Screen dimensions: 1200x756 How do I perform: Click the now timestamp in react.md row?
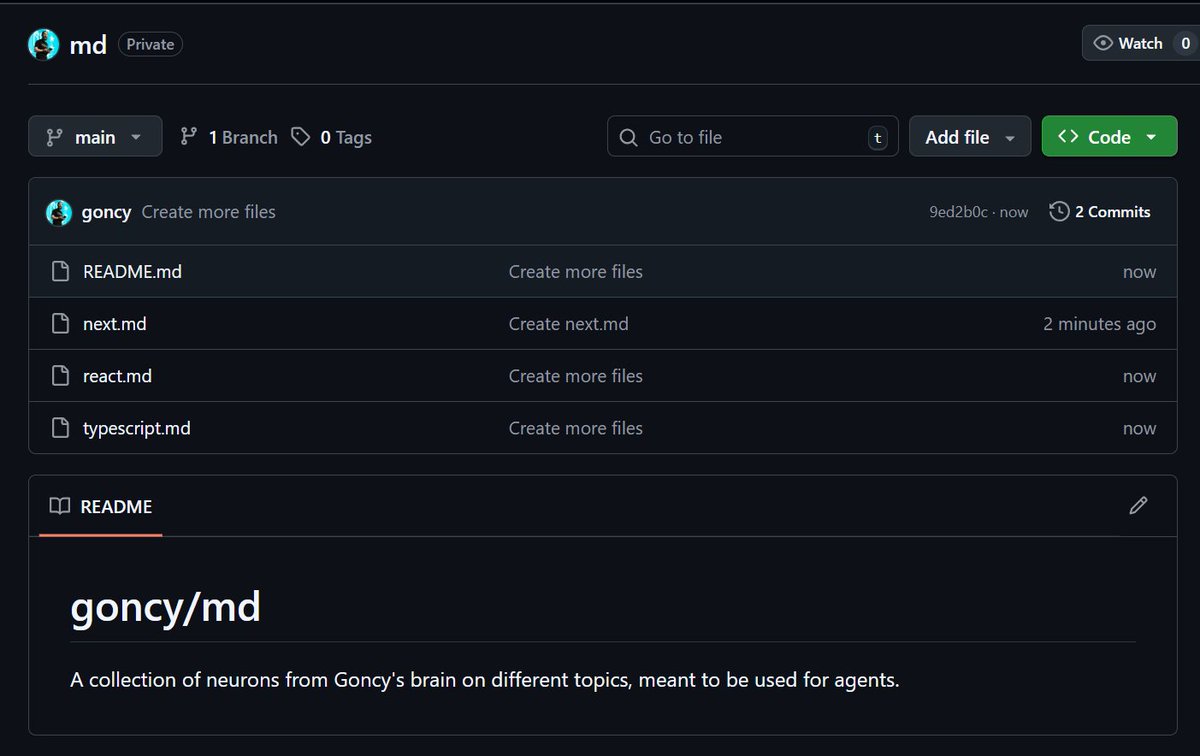pyautogui.click(x=1139, y=377)
